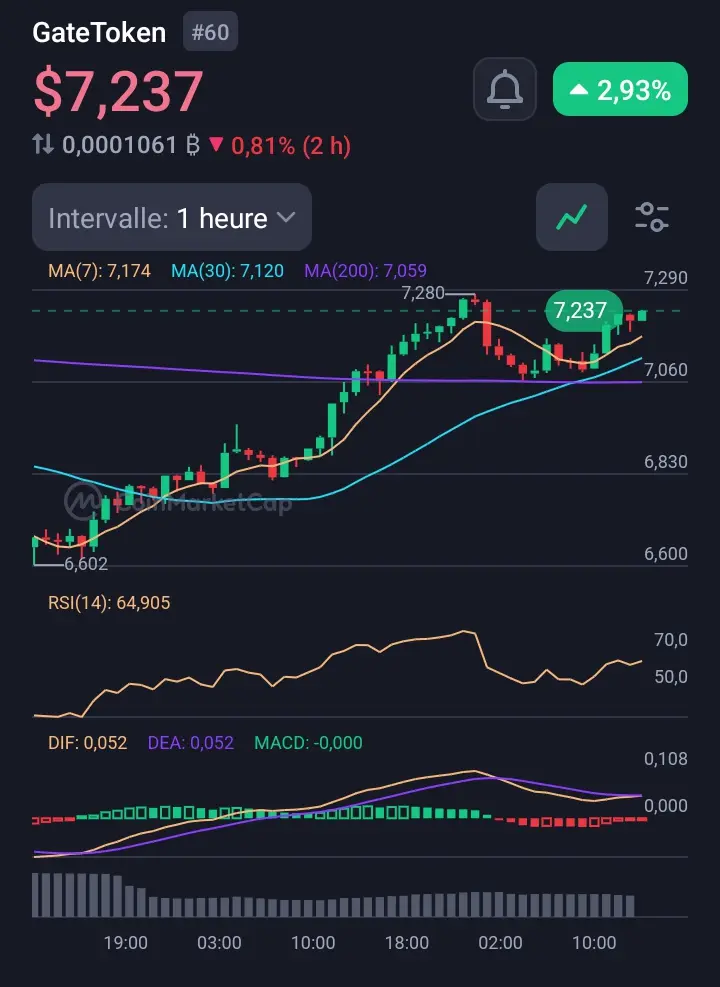Select the MA(30): 7,120 legend label
Screen dimensions: 720x987
click(227, 271)
